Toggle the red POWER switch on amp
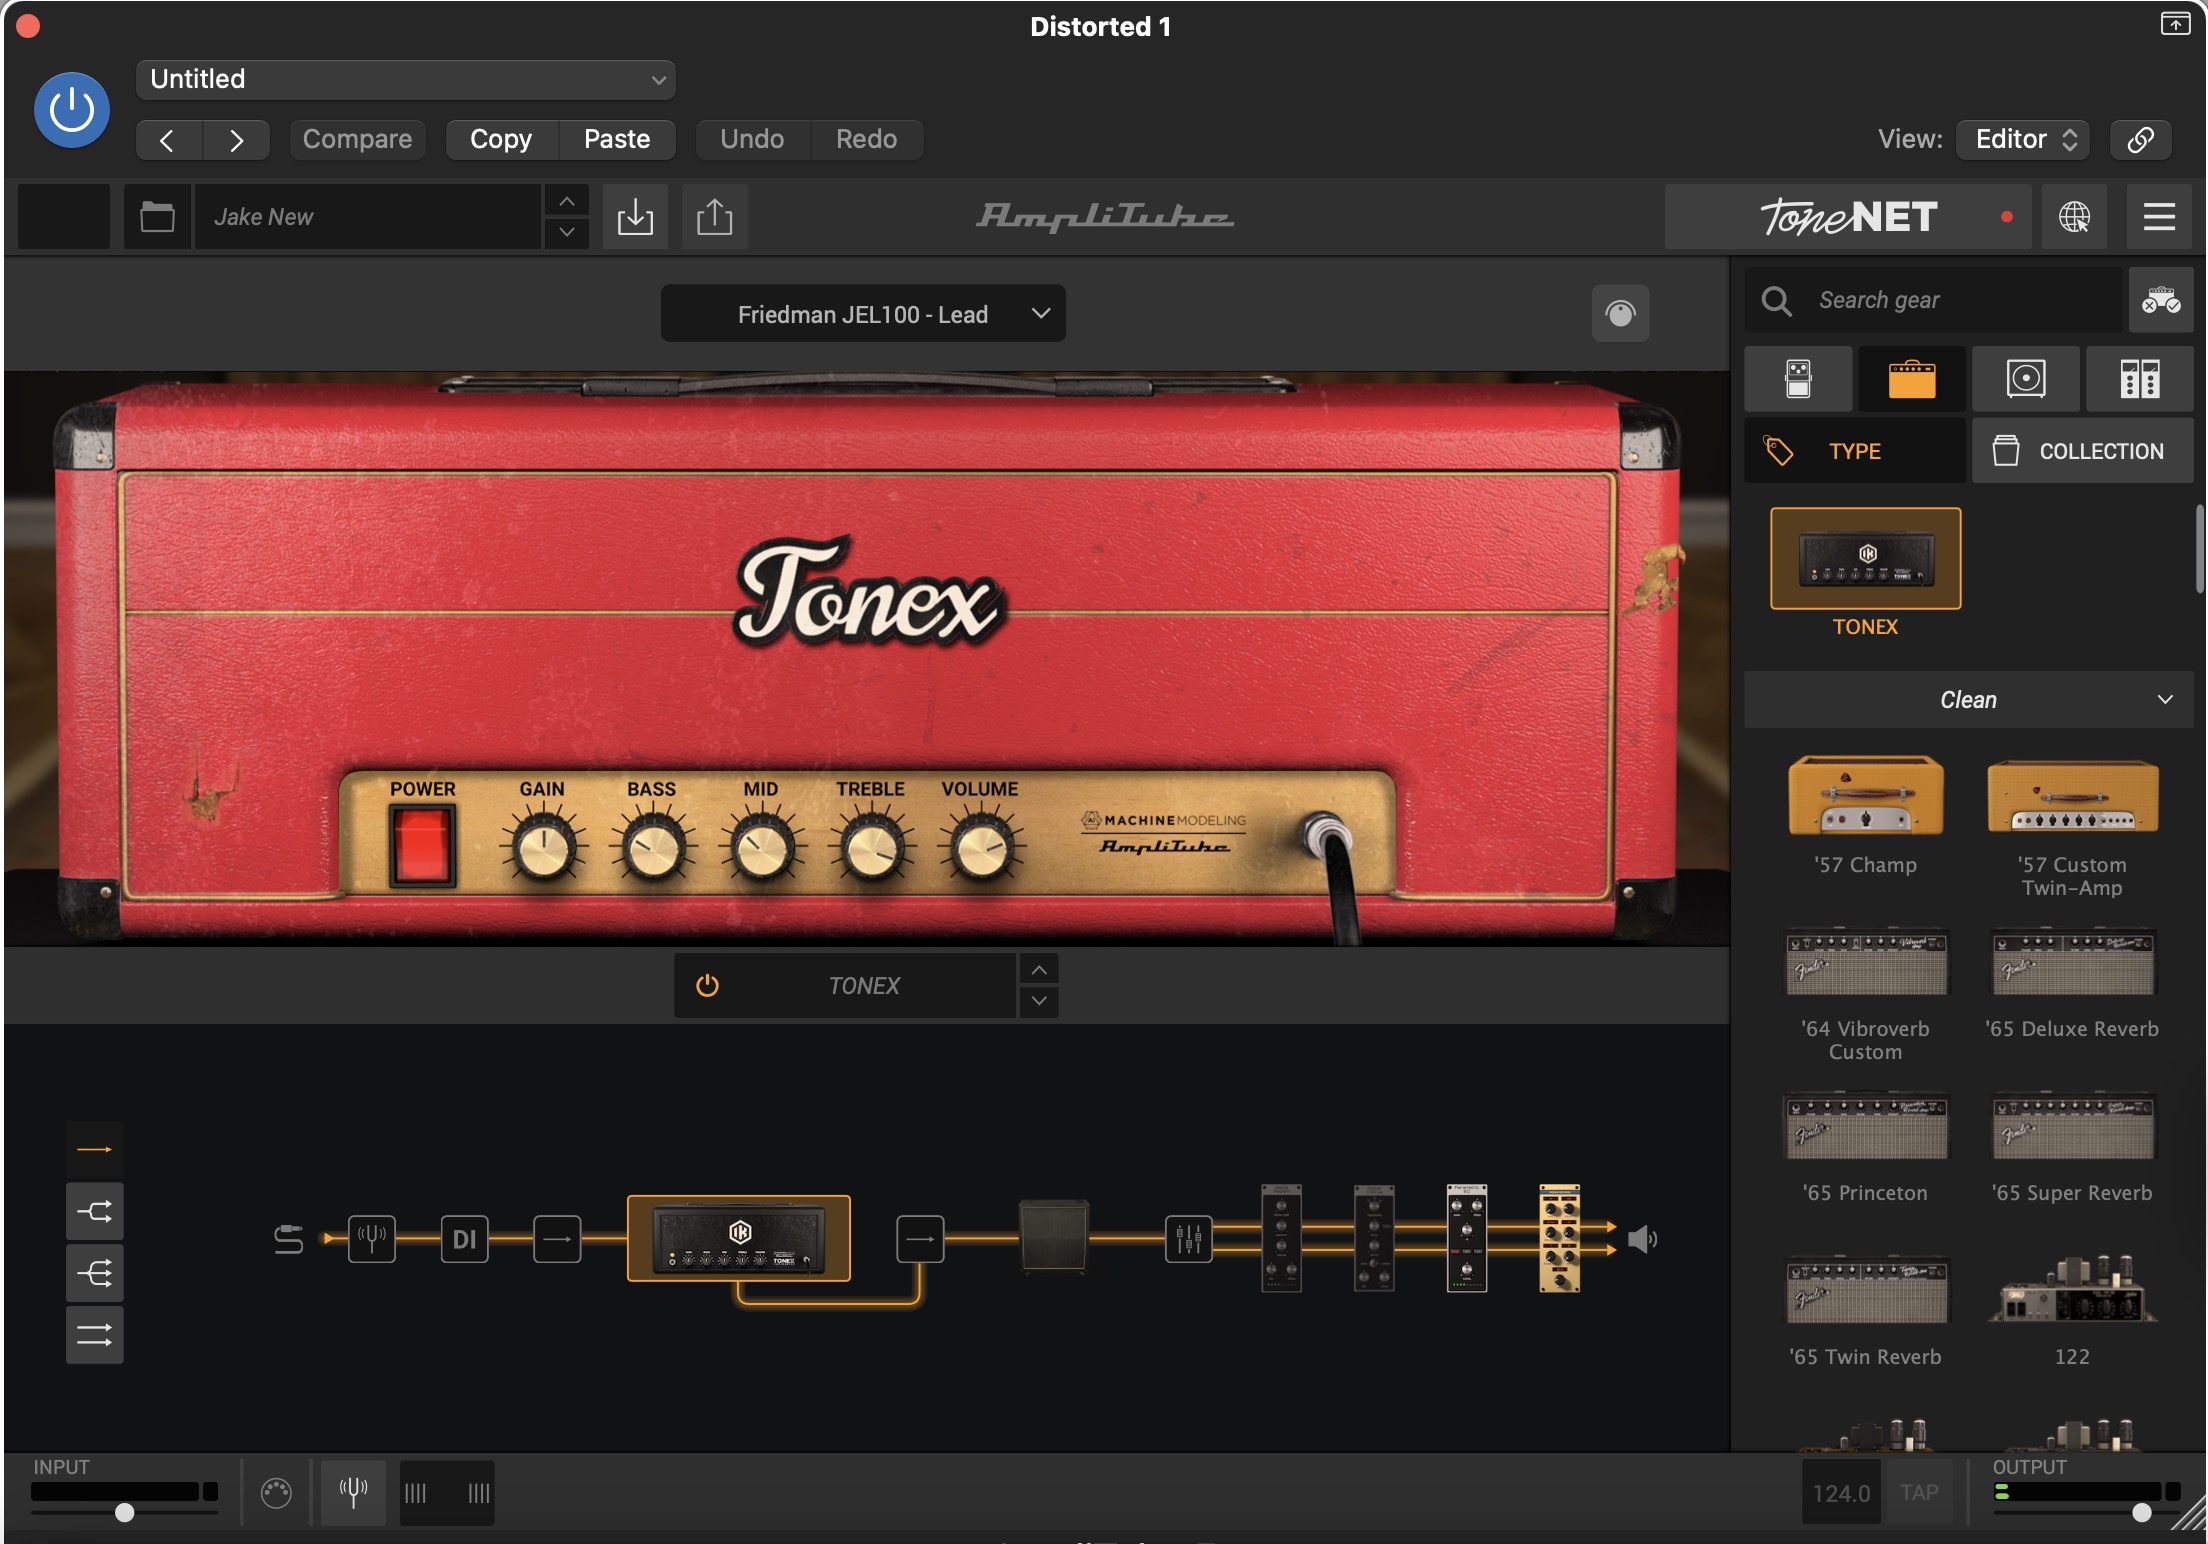The width and height of the screenshot is (2208, 1544). (422, 846)
